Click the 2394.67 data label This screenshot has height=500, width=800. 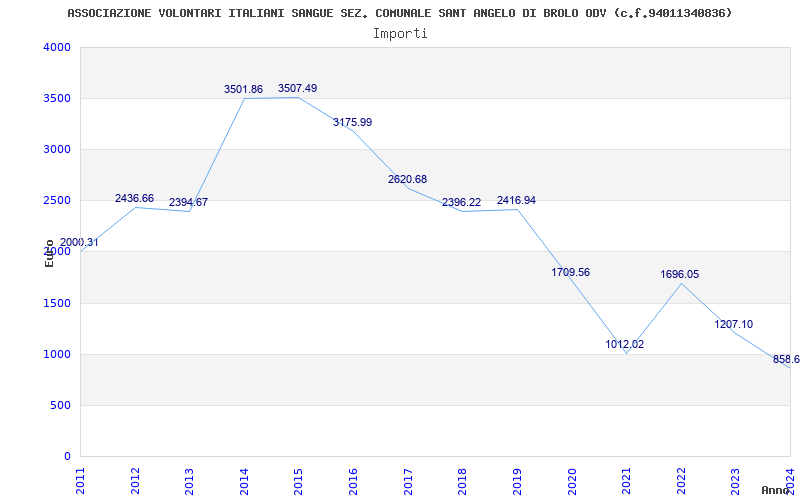click(x=188, y=202)
